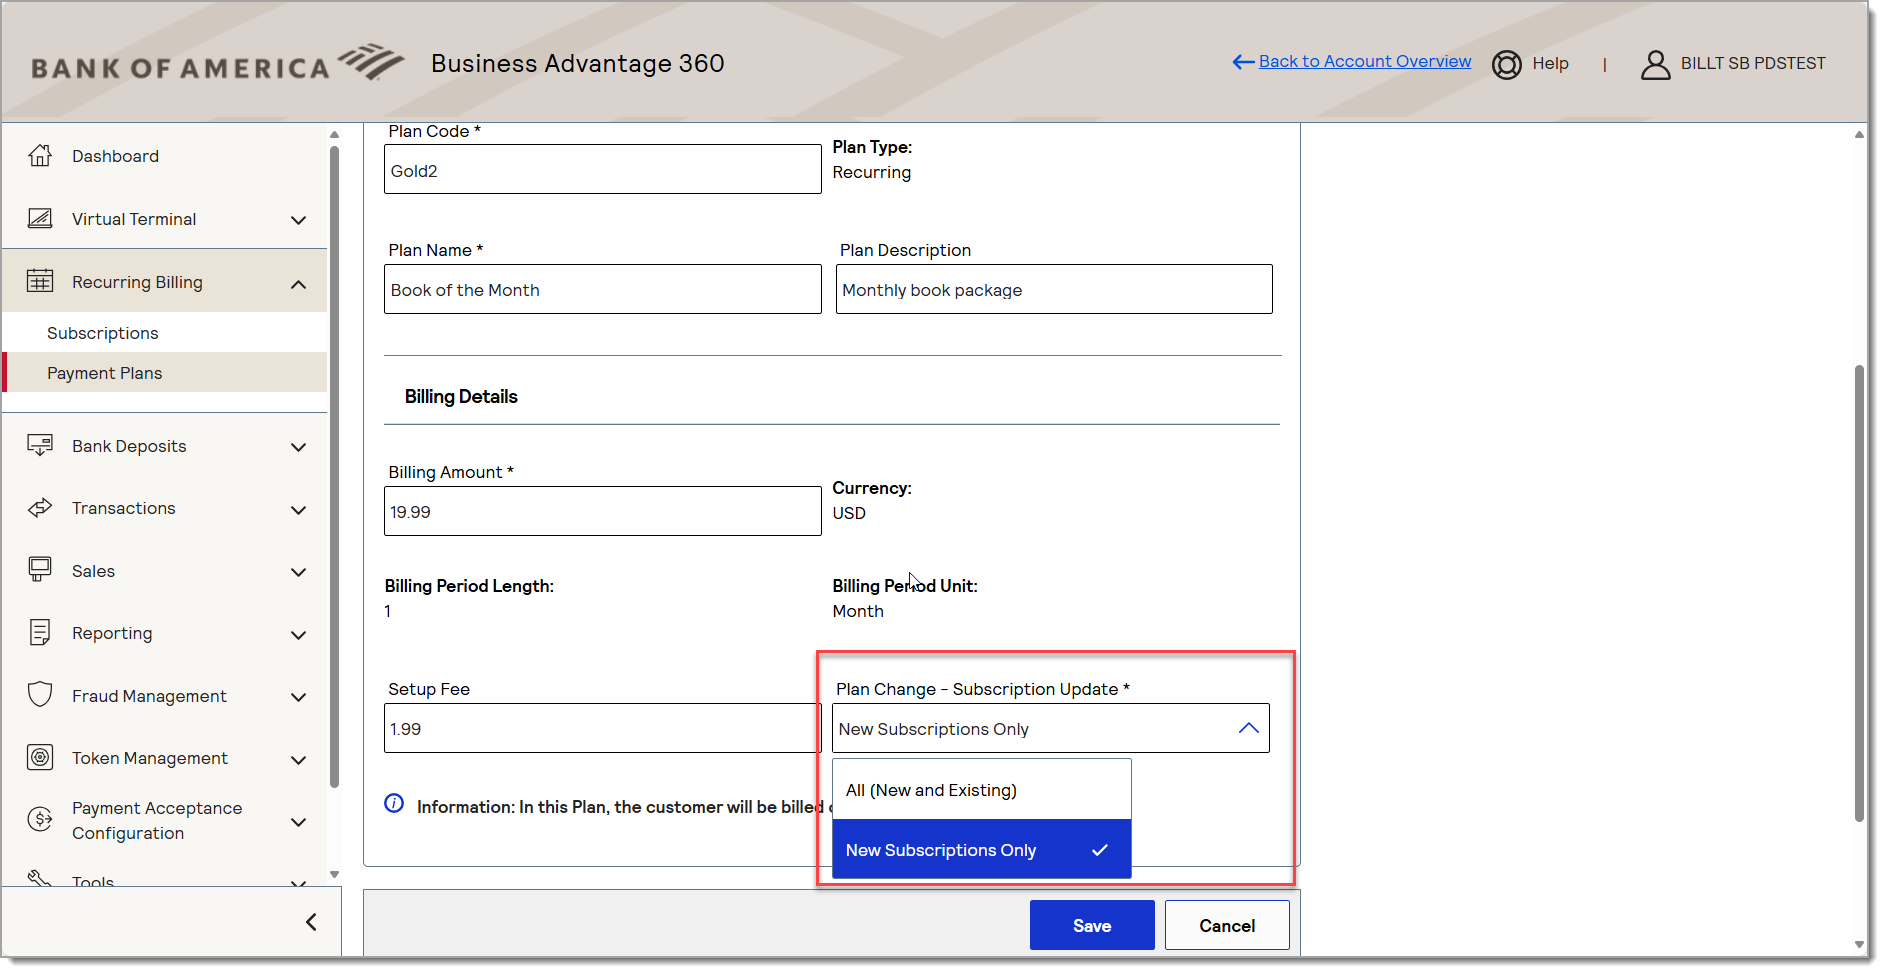The image size is (1884, 973).
Task: Cancel editing the payment plan
Action: point(1227,925)
